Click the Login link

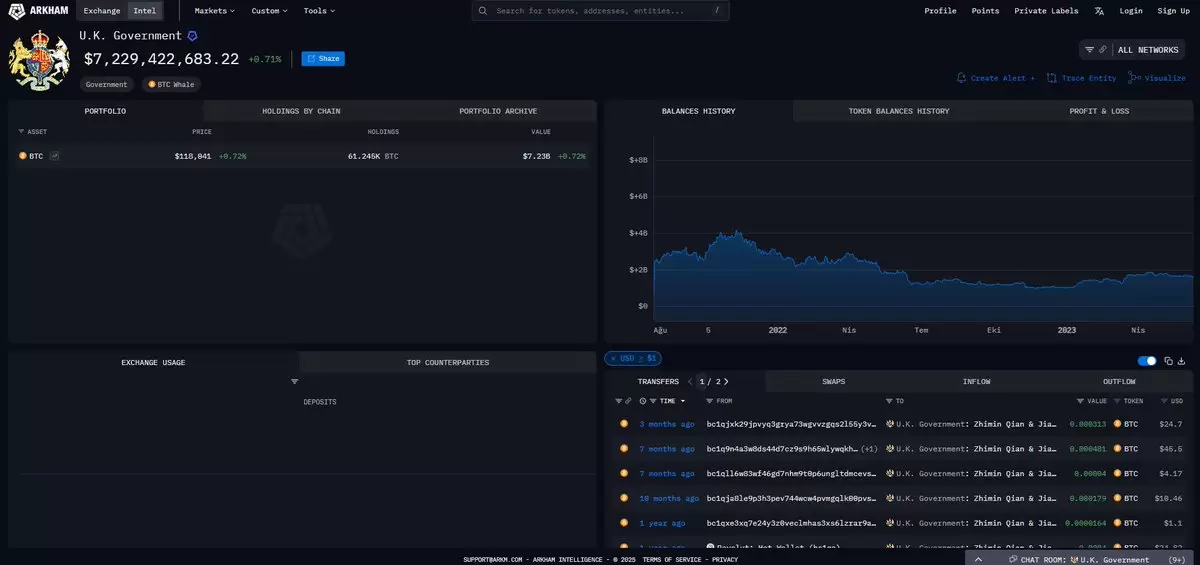click(1131, 11)
